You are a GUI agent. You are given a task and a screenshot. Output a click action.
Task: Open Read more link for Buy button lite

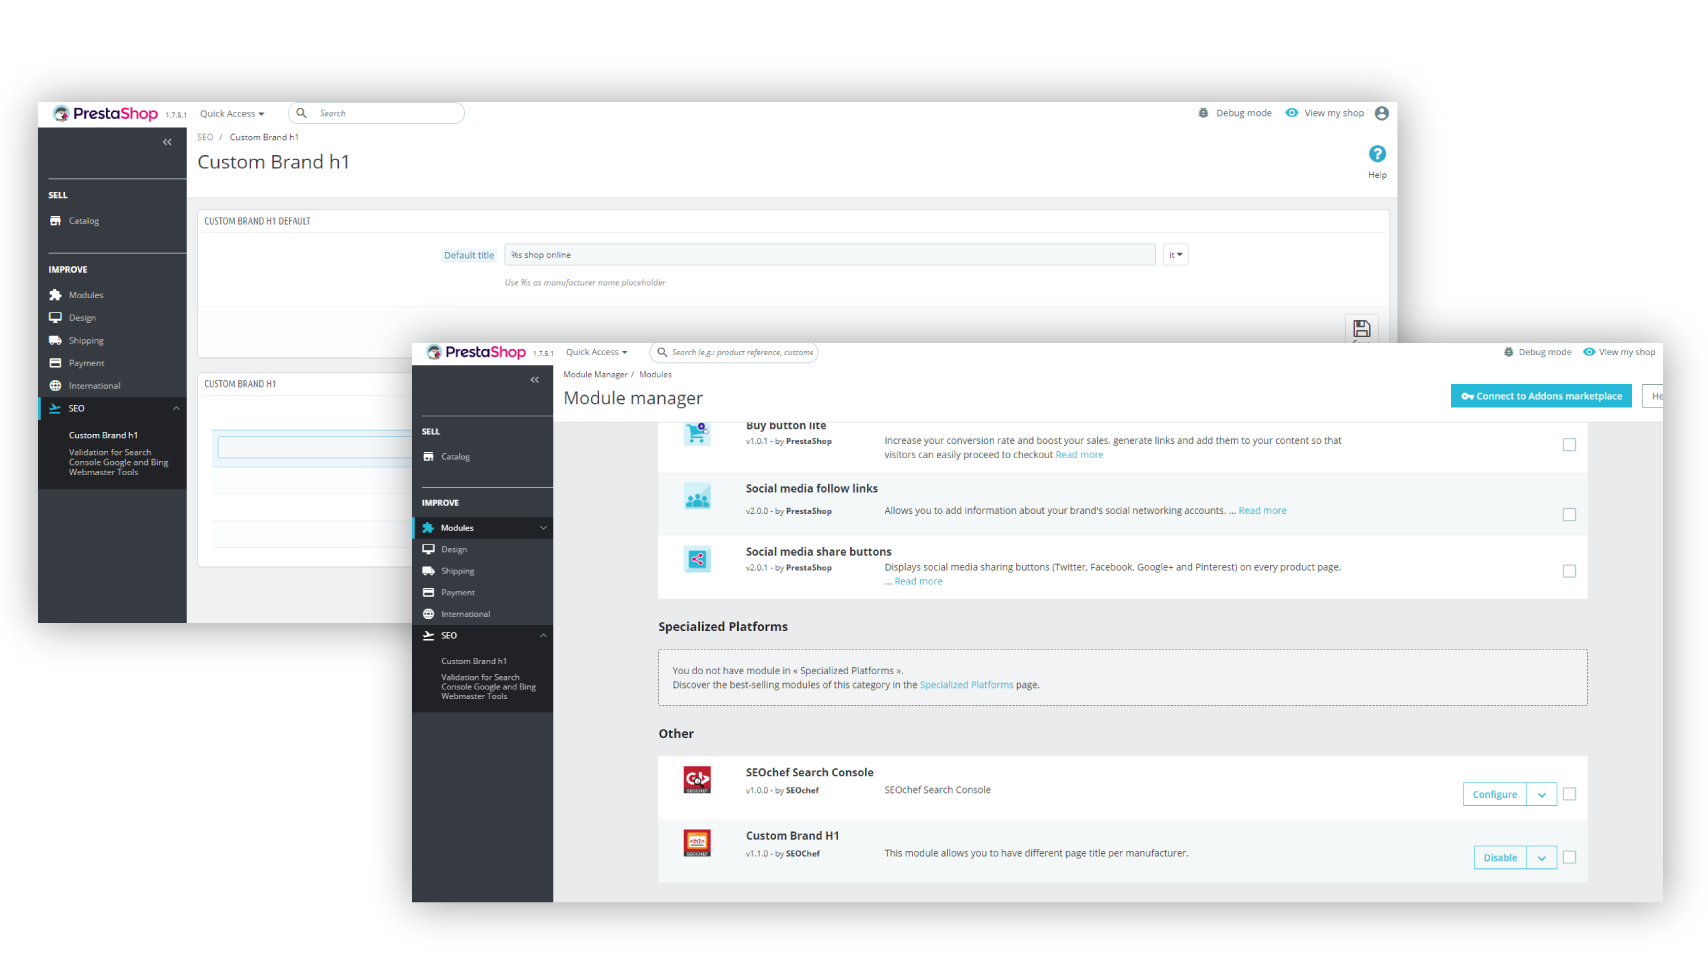pyautogui.click(x=1079, y=455)
